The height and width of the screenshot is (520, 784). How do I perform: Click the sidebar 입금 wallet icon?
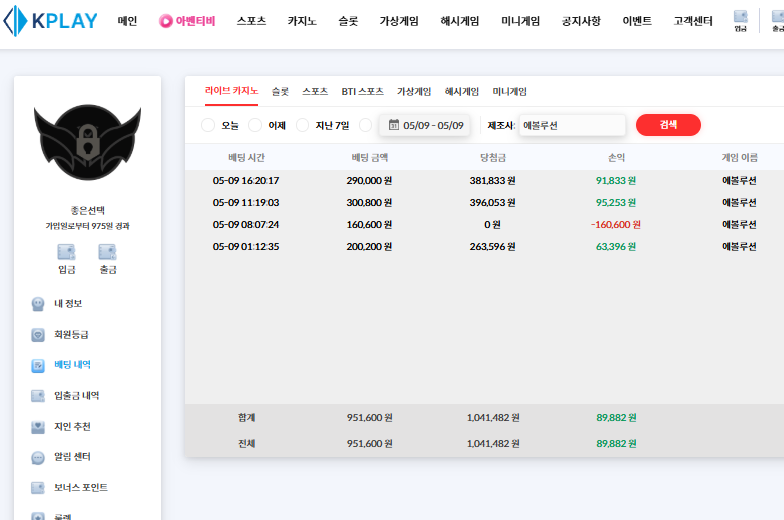[66, 252]
